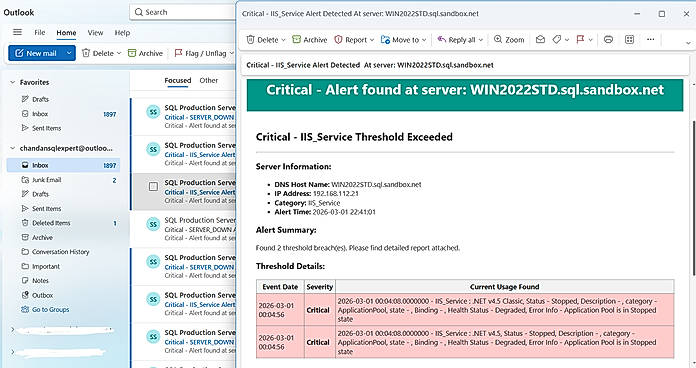Open the Help ribbon tab
This screenshot has height=368, width=696.
tap(122, 32)
